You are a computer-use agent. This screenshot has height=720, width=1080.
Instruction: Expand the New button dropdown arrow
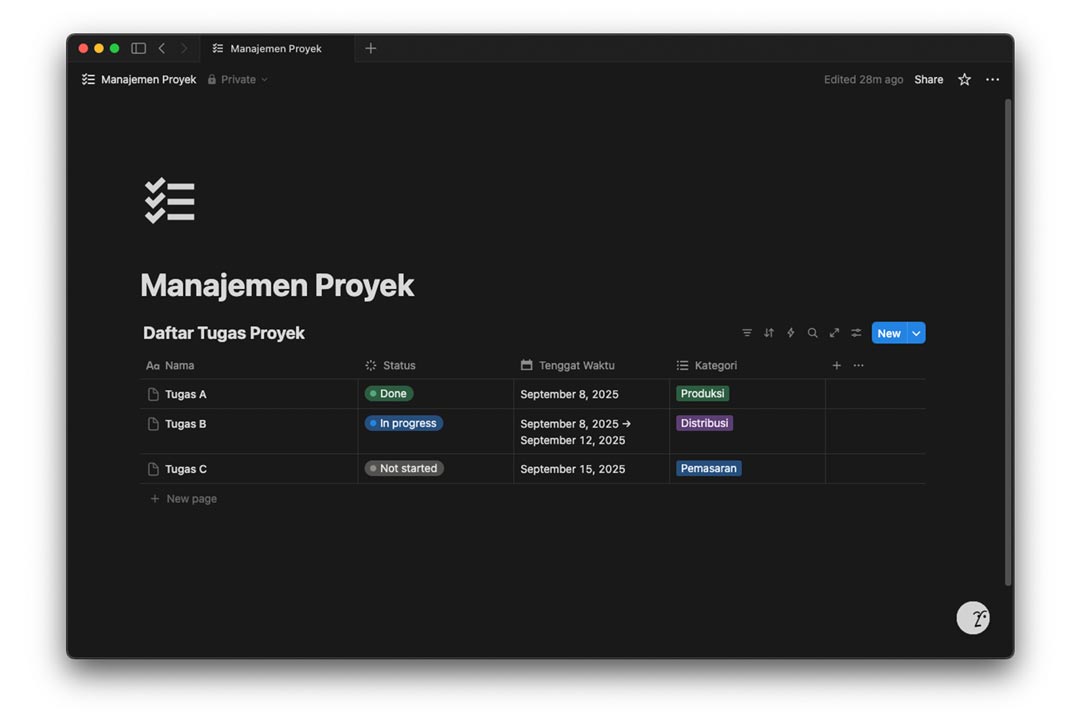[917, 333]
